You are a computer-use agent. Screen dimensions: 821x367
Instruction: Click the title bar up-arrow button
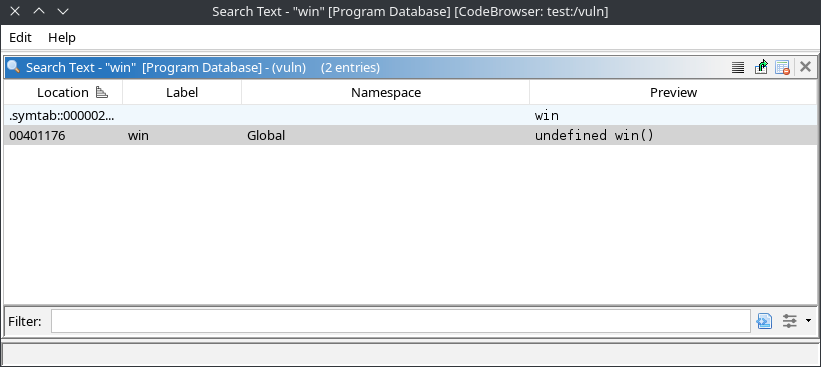point(39,12)
